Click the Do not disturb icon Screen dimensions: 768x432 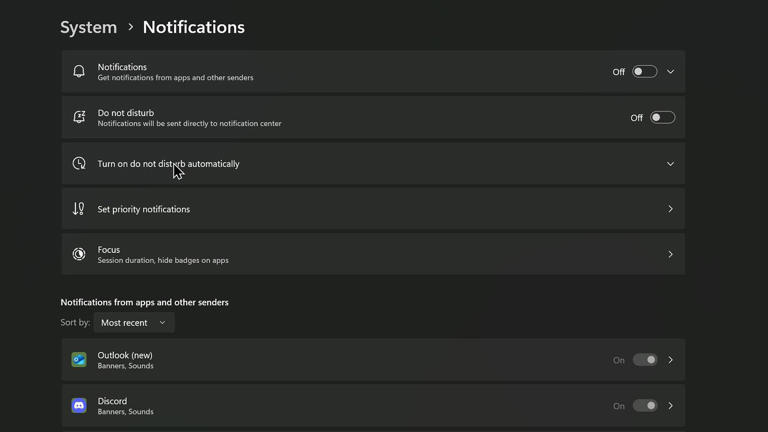(x=79, y=118)
